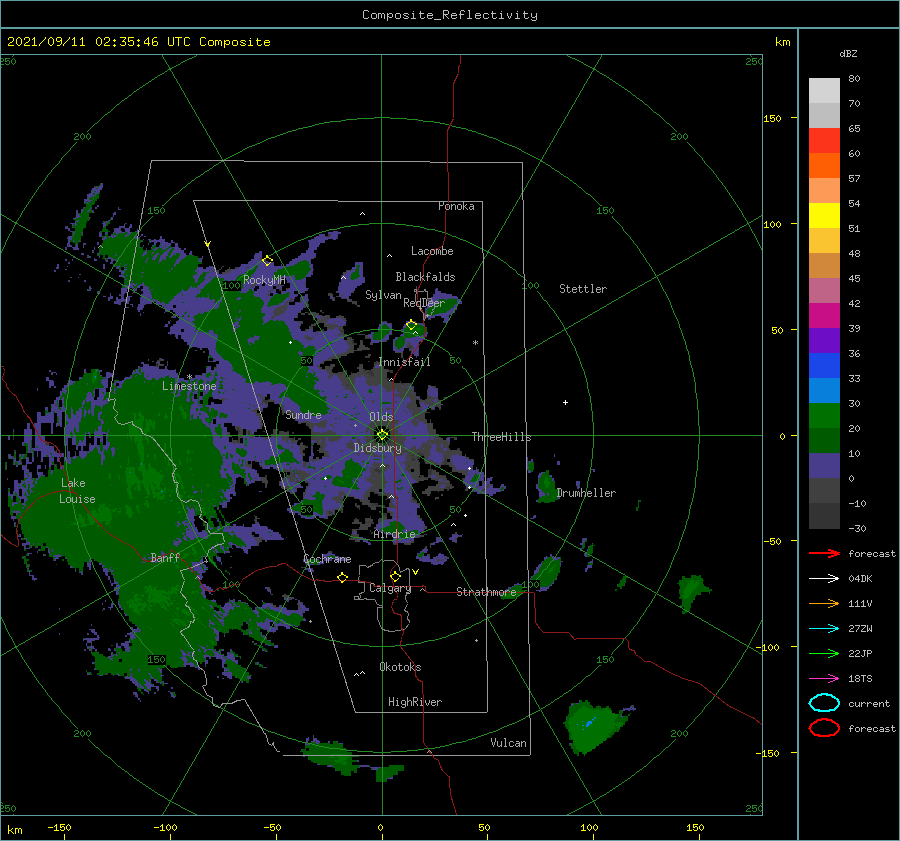Click the Strathmore label
This screenshot has width=900, height=841.
[486, 592]
